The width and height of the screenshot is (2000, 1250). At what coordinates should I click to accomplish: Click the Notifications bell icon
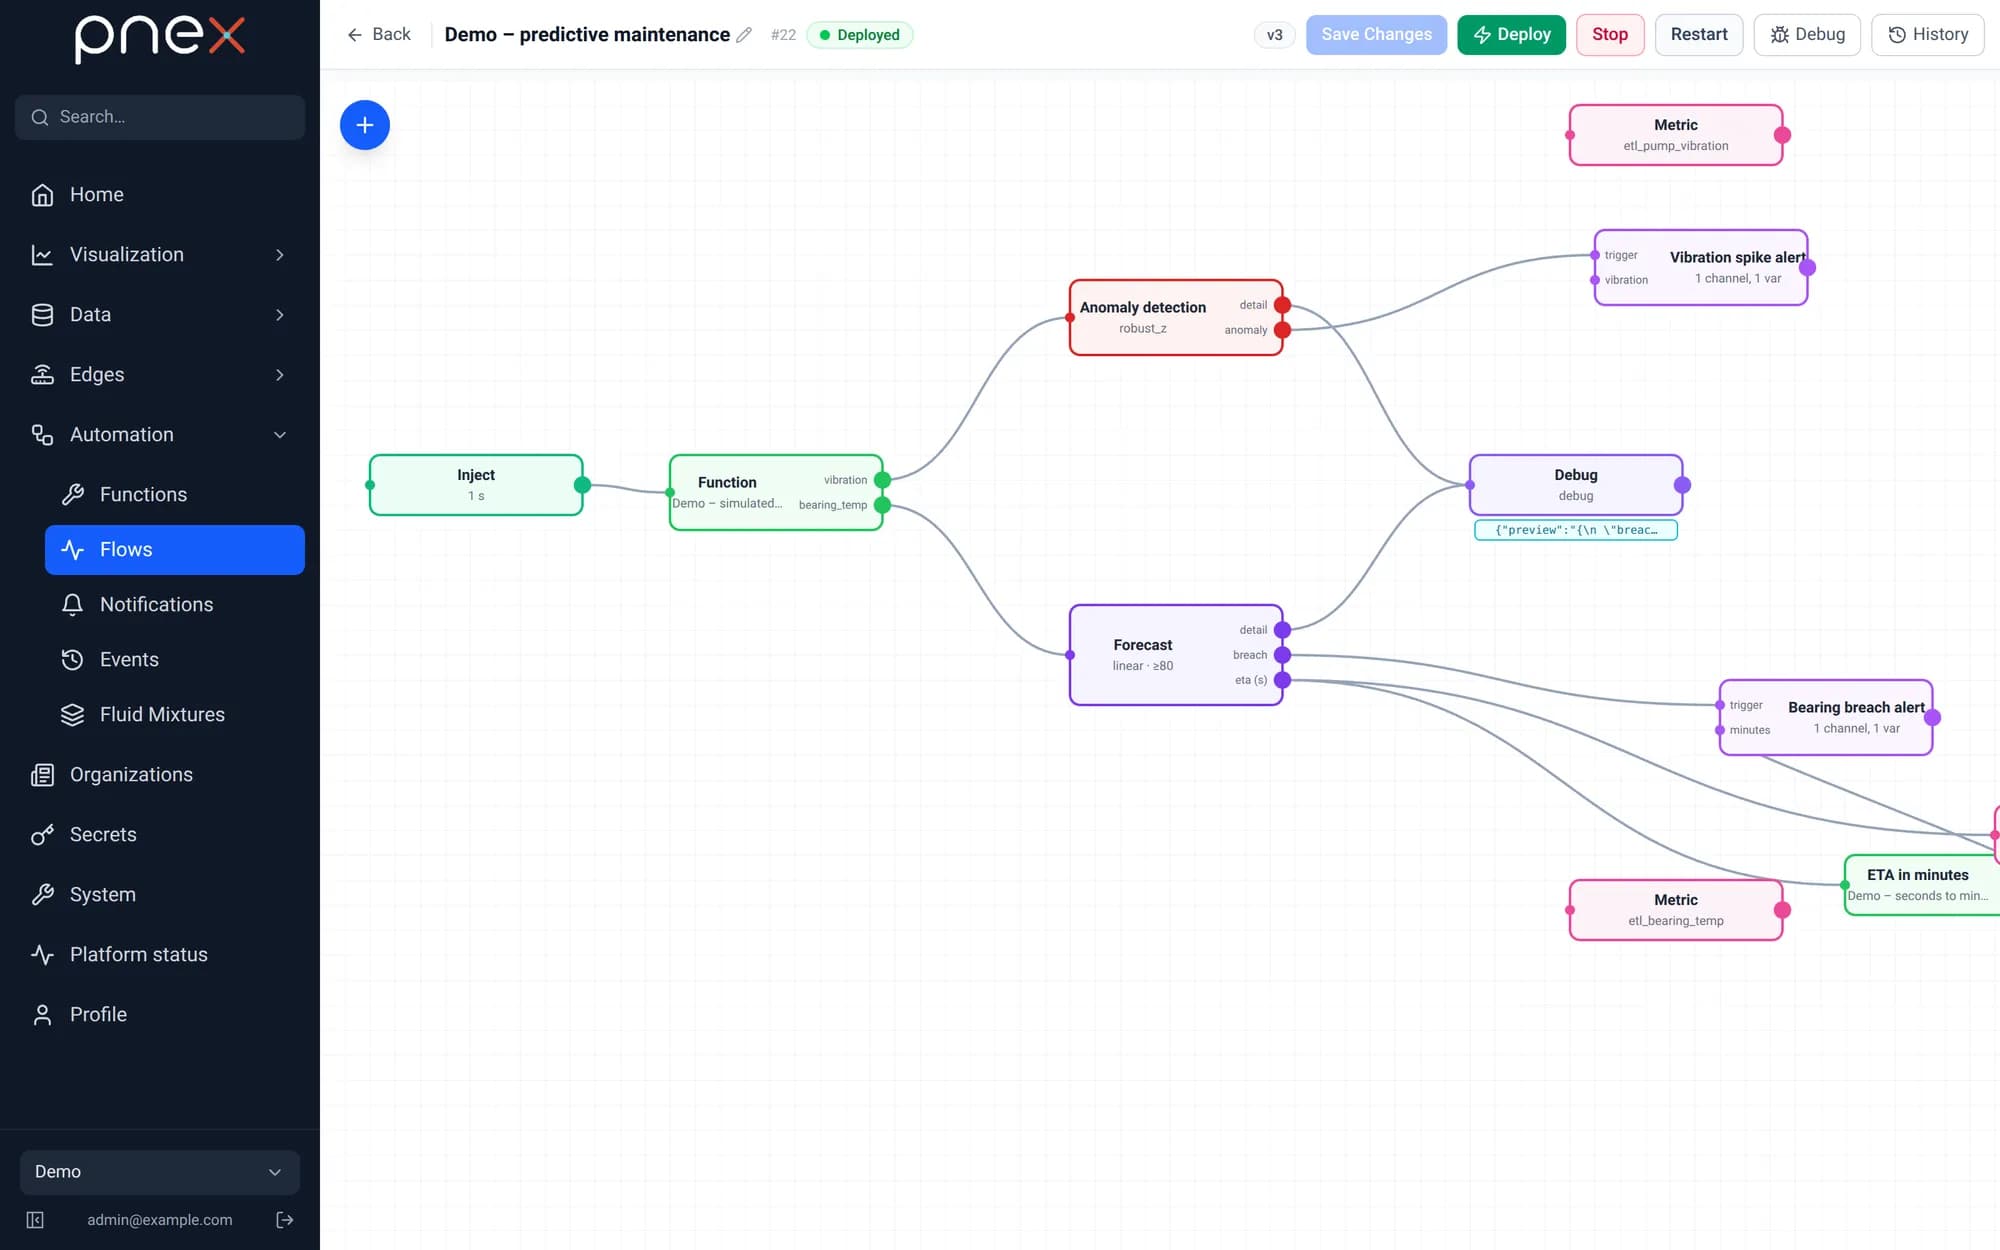(72, 604)
